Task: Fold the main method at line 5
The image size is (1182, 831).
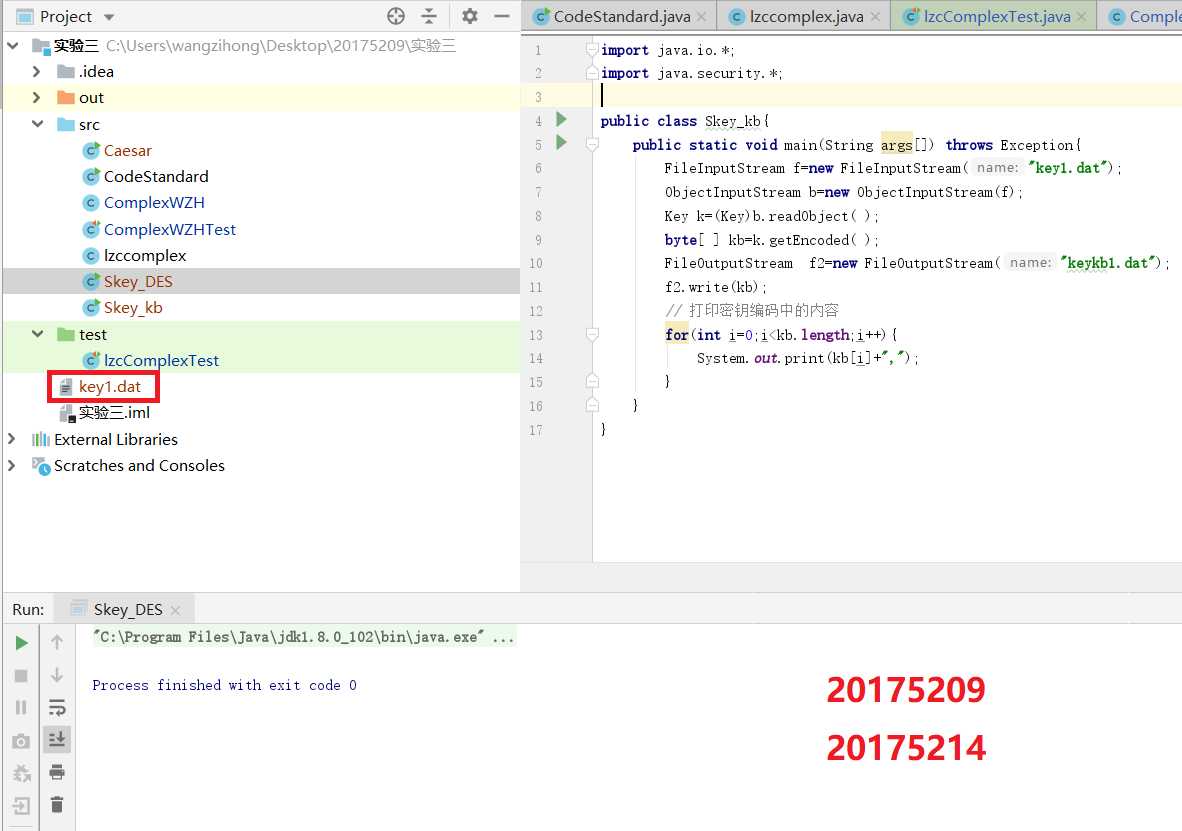Action: [x=593, y=145]
